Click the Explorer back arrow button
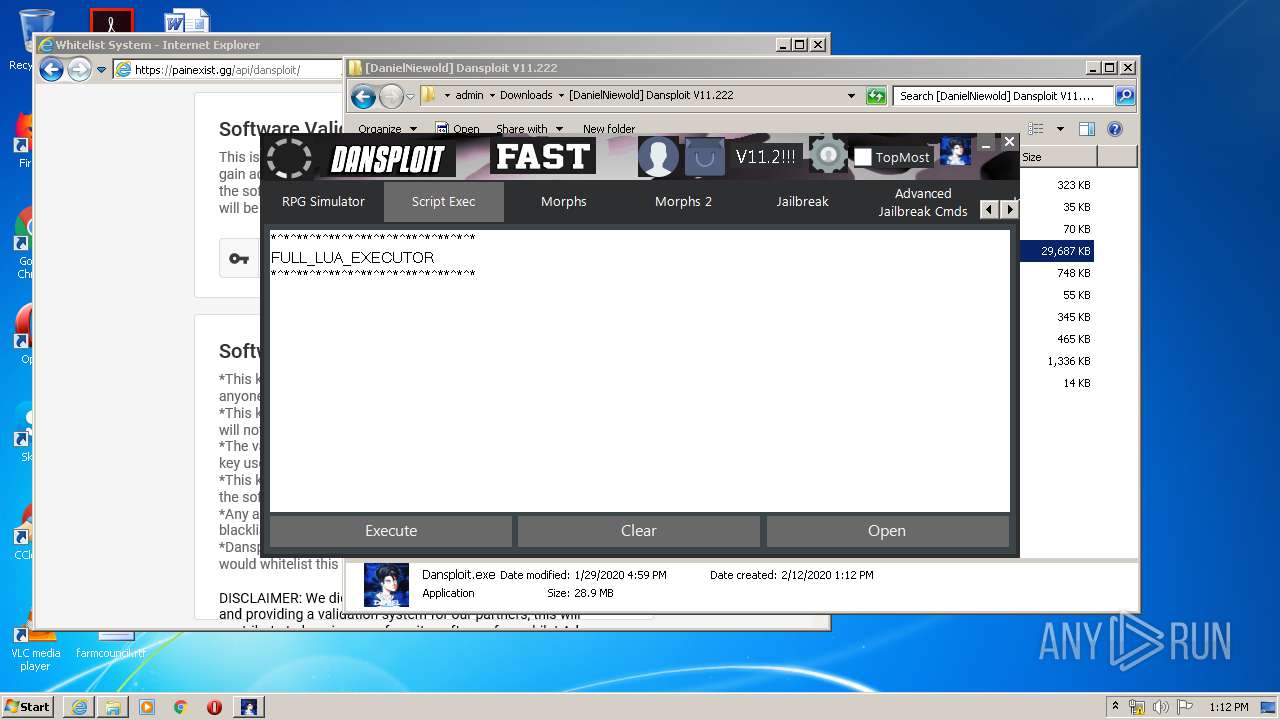Screen dimensions: 1280x720 [363, 96]
